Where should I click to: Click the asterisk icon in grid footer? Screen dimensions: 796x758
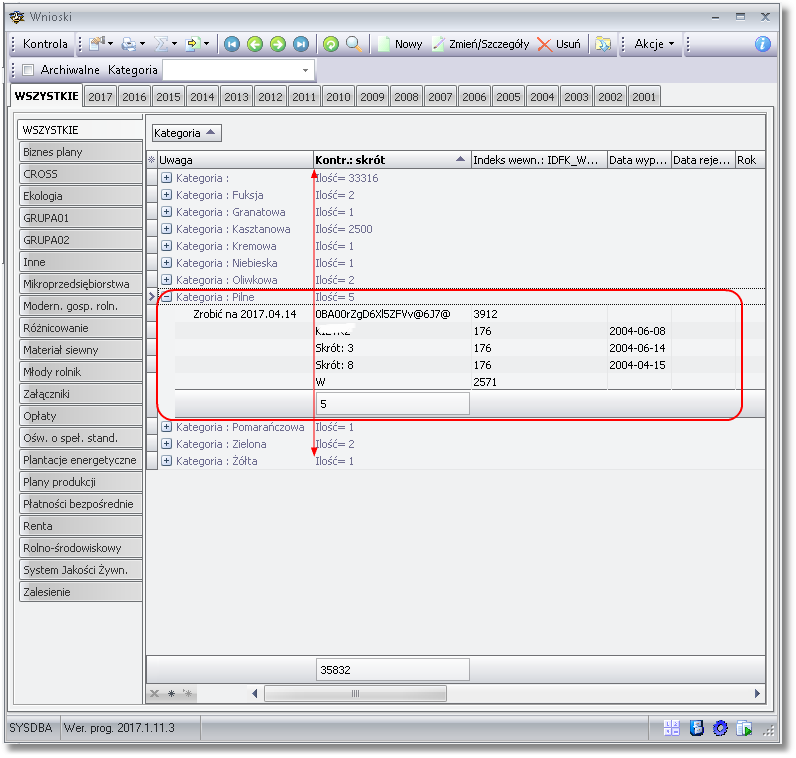click(172, 693)
